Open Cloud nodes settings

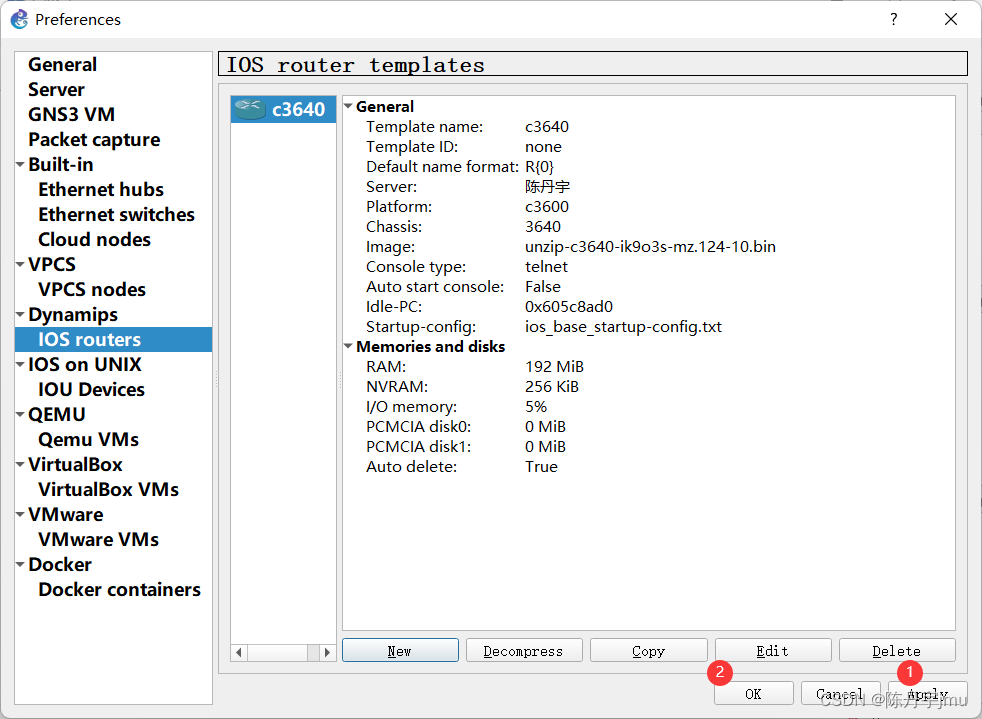coord(95,240)
